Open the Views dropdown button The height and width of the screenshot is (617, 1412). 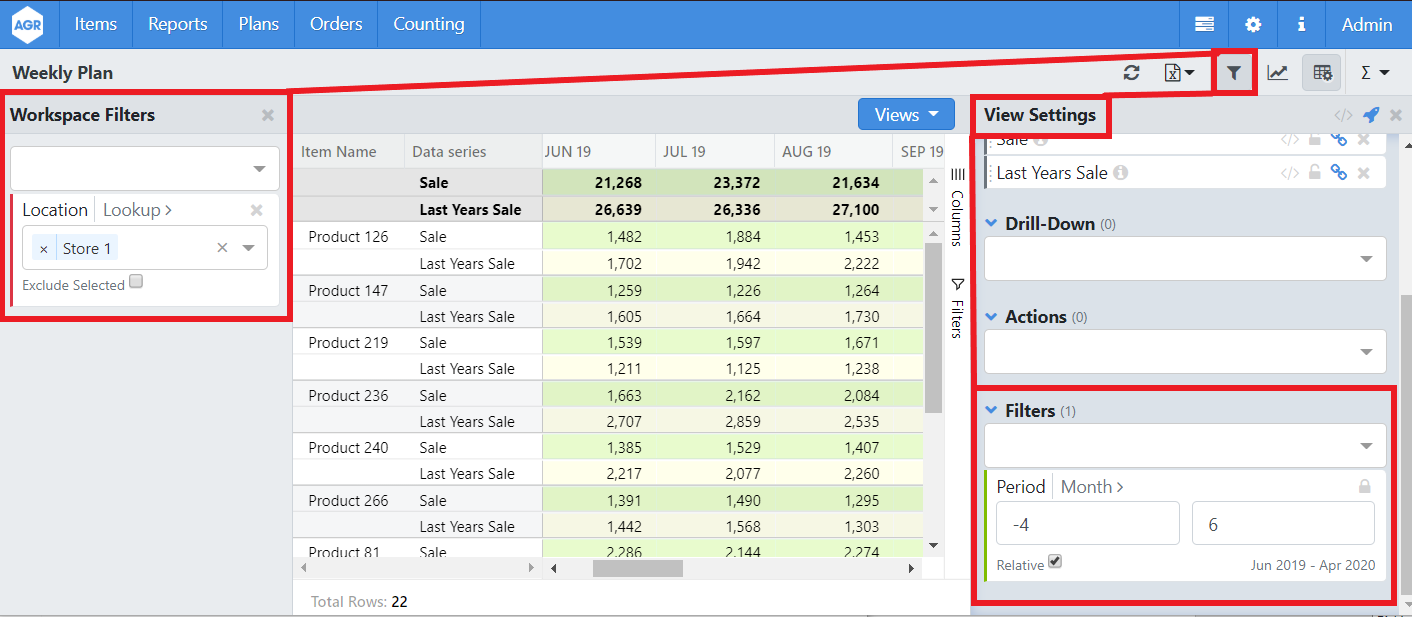906,115
